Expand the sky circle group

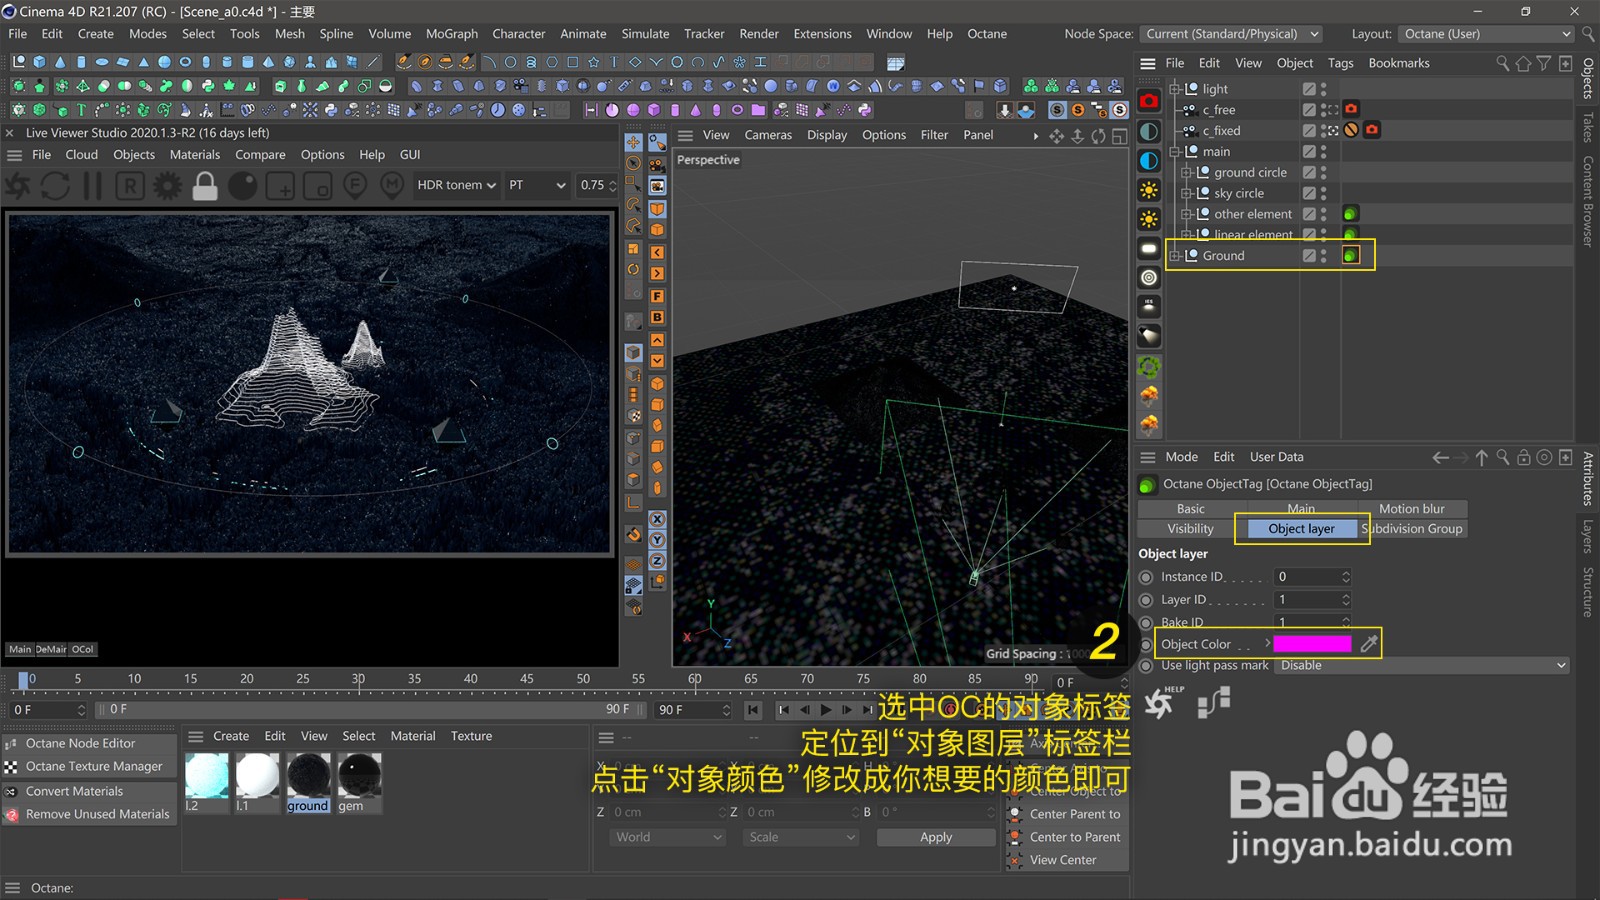[1187, 194]
